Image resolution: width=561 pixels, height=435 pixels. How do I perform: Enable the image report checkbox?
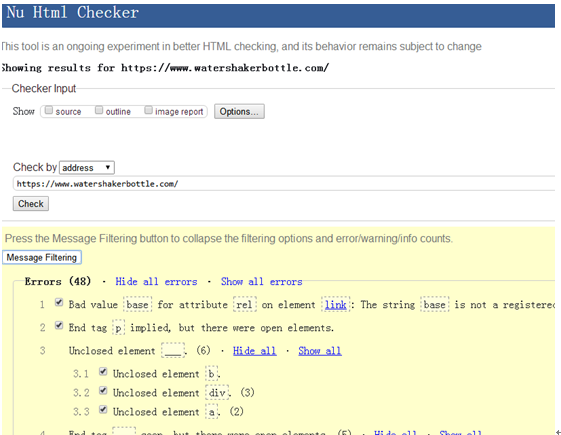click(148, 110)
